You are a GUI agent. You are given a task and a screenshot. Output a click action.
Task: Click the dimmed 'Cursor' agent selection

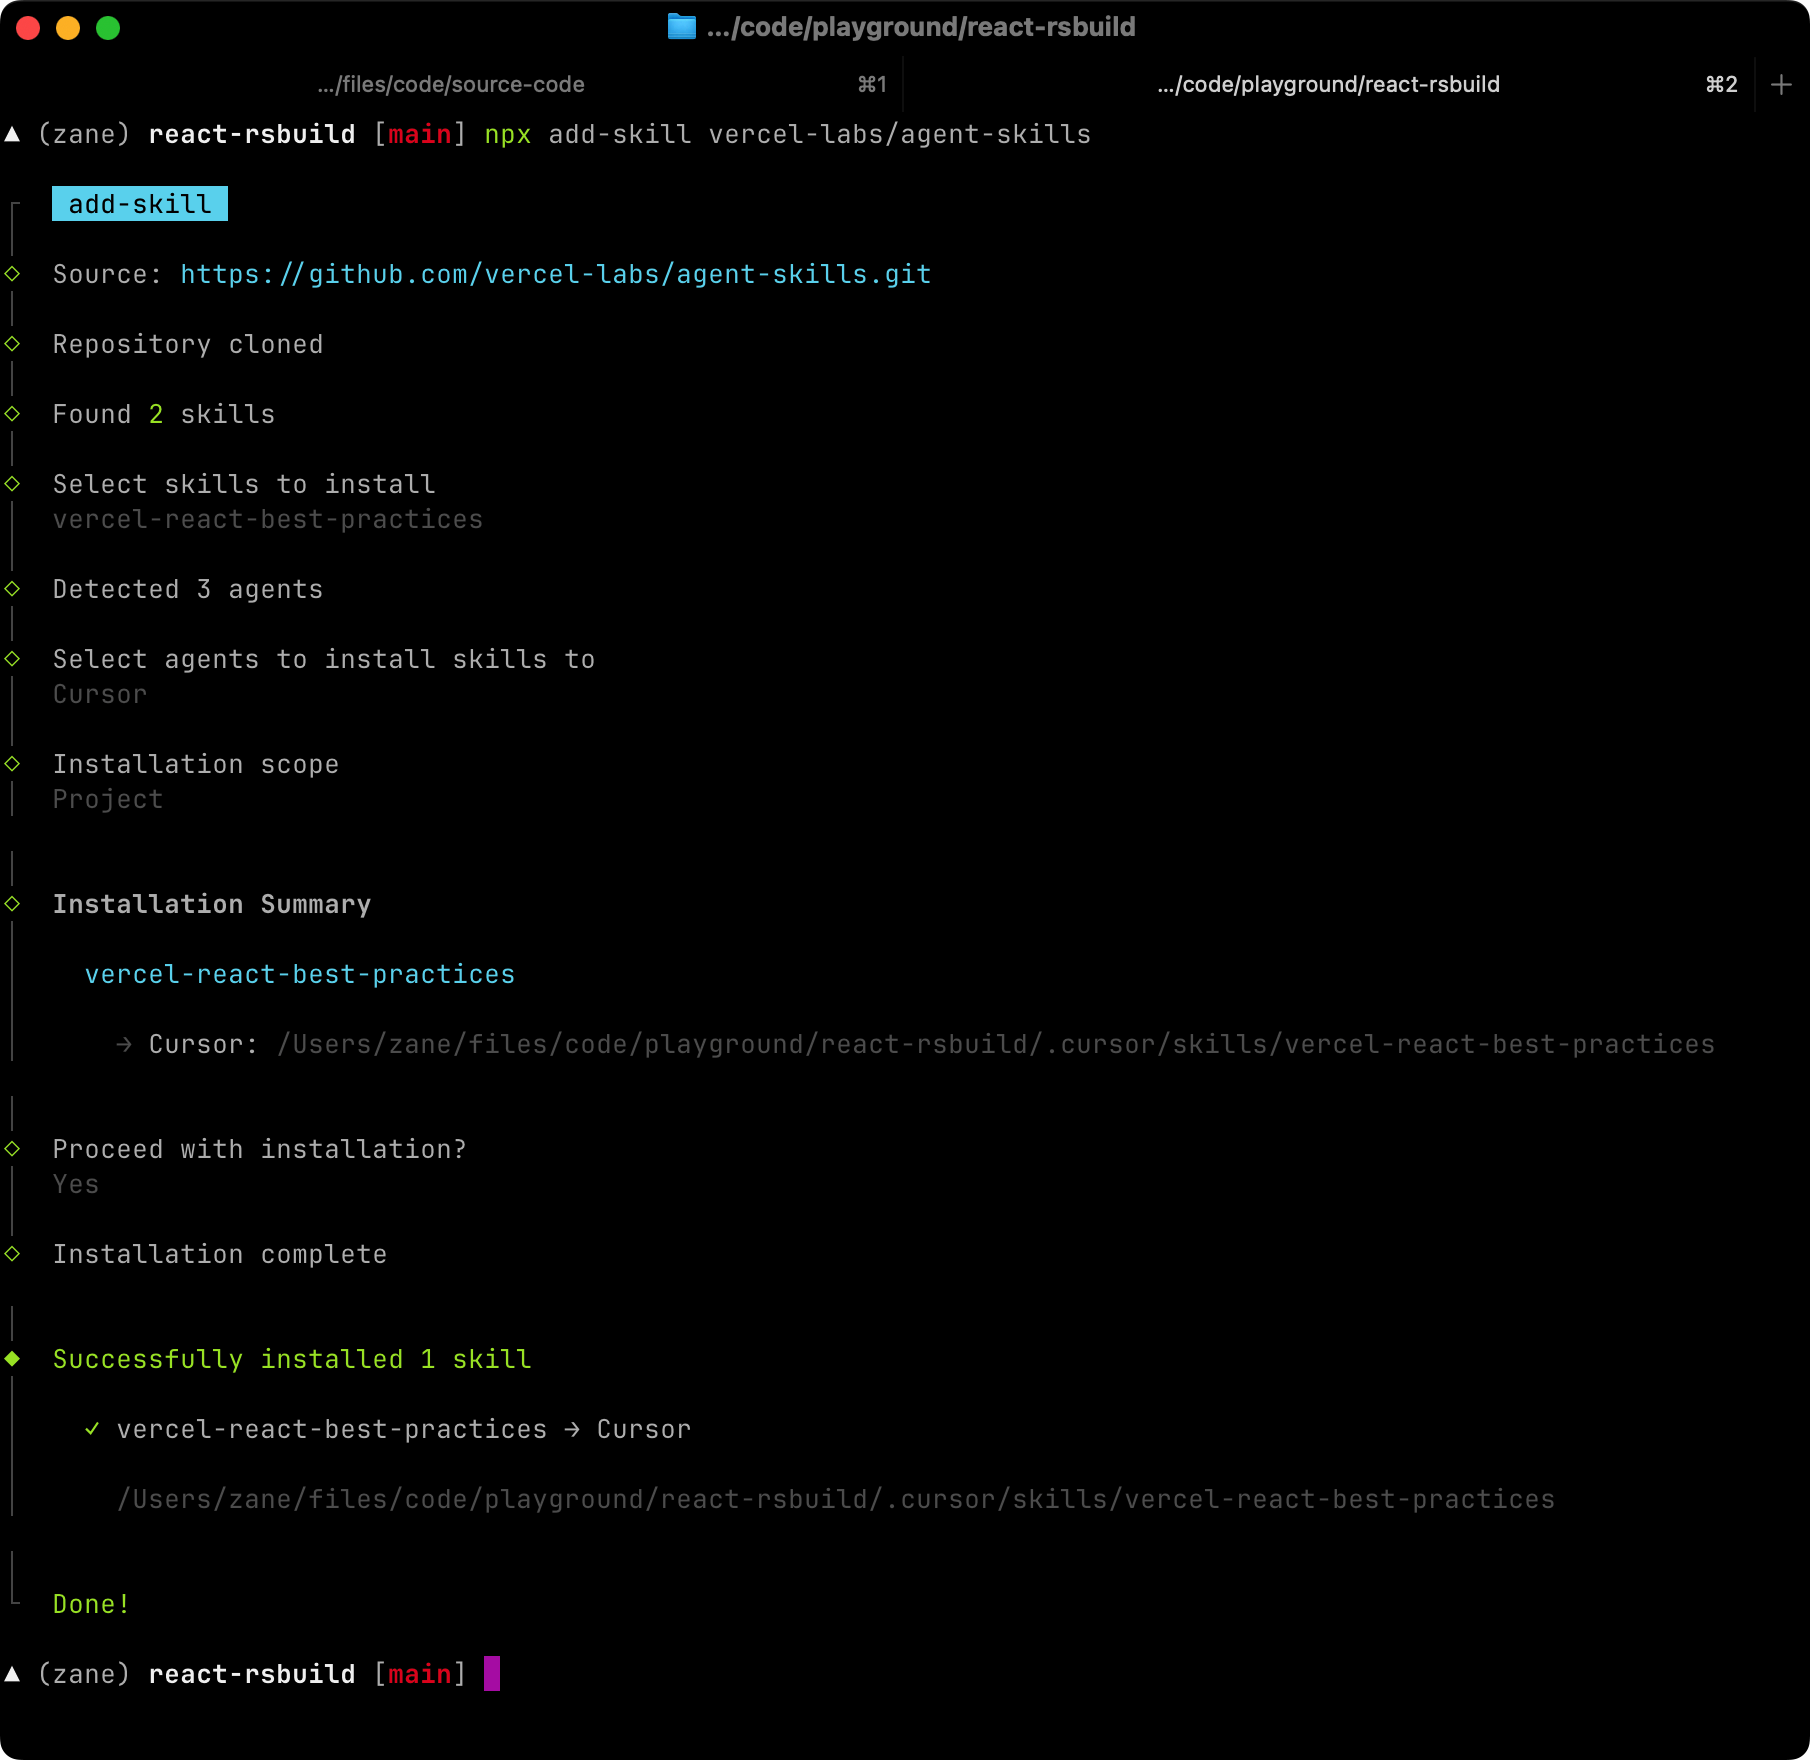(x=100, y=694)
